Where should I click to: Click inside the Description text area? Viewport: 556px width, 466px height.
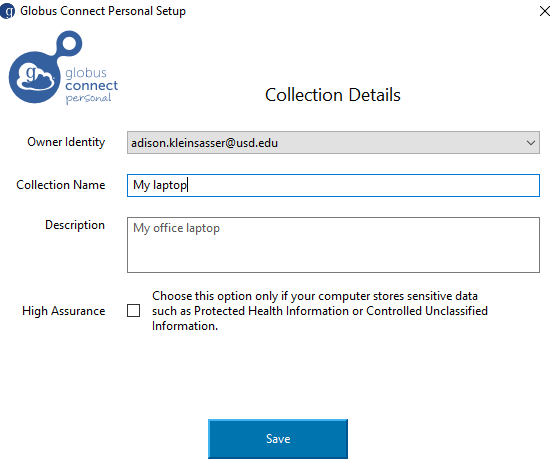(x=333, y=245)
